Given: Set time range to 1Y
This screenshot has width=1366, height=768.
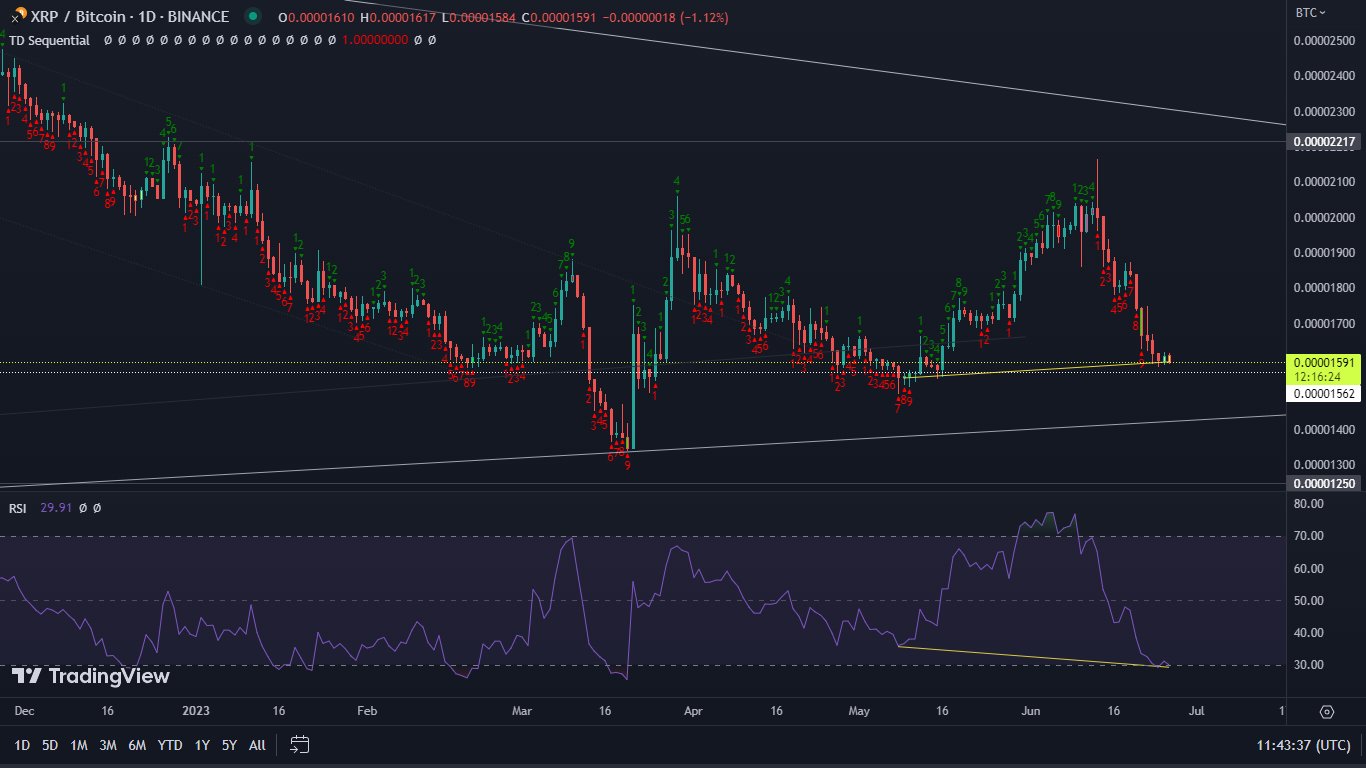Looking at the screenshot, I should pyautogui.click(x=202, y=745).
